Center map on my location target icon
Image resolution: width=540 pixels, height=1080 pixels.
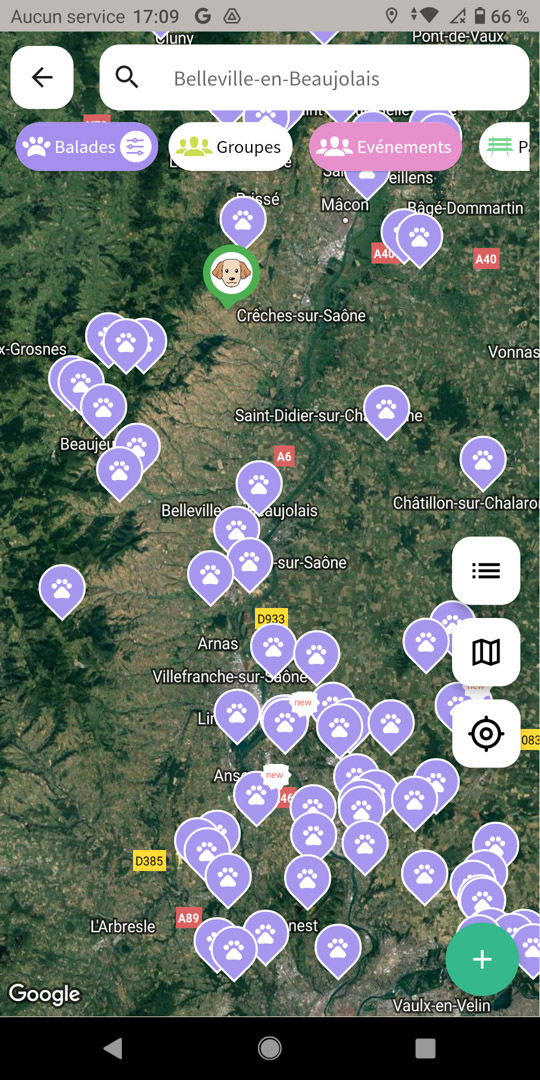coord(486,733)
